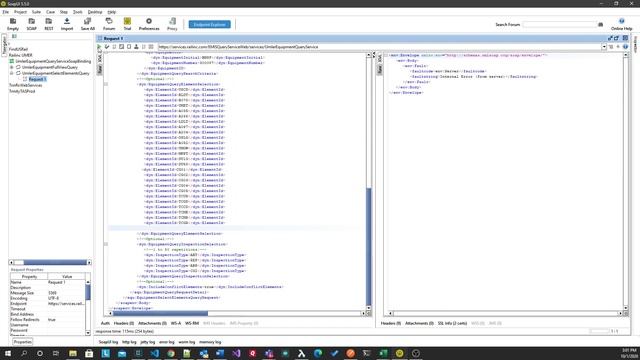This screenshot has height=360, width=640.
Task: Click the Search Forum binoculars icon
Action: (x=600, y=24)
